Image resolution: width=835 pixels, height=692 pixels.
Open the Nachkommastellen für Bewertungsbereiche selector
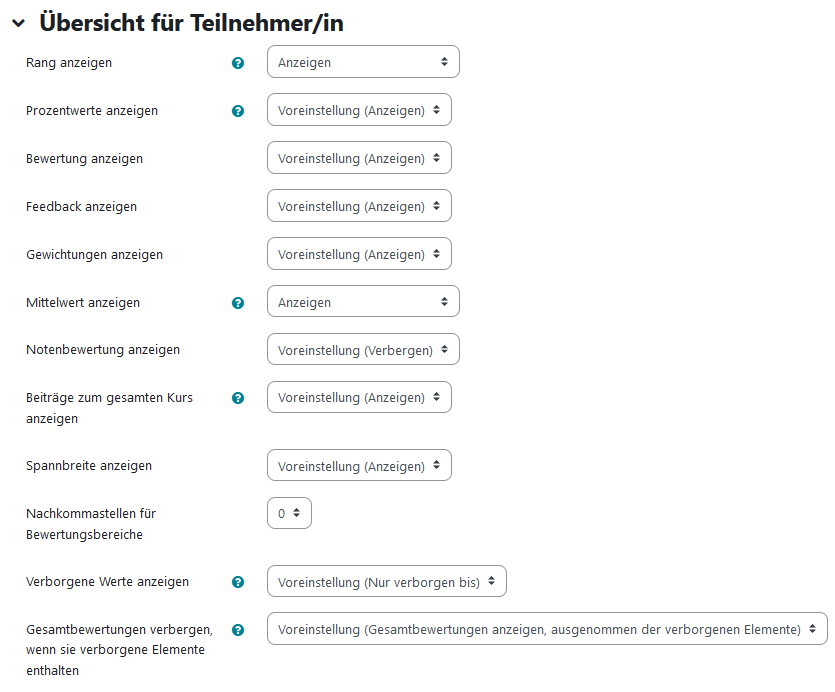pos(289,513)
